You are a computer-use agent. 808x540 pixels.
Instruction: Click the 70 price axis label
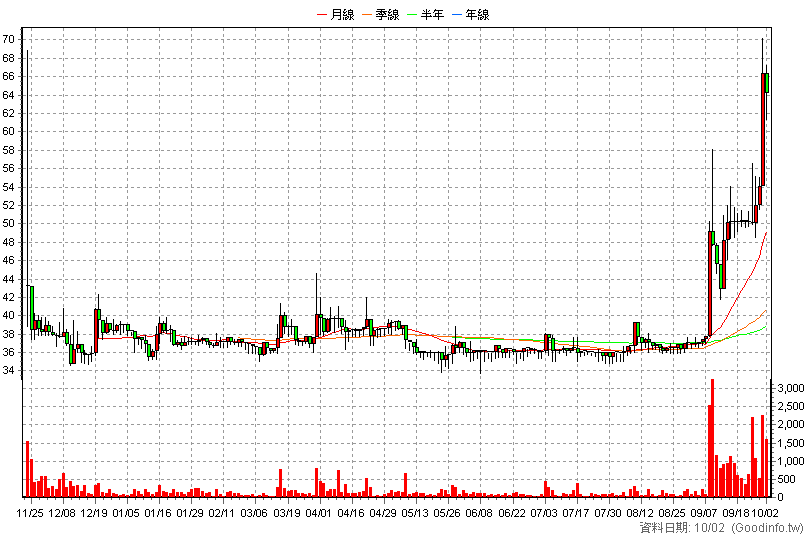[9, 39]
